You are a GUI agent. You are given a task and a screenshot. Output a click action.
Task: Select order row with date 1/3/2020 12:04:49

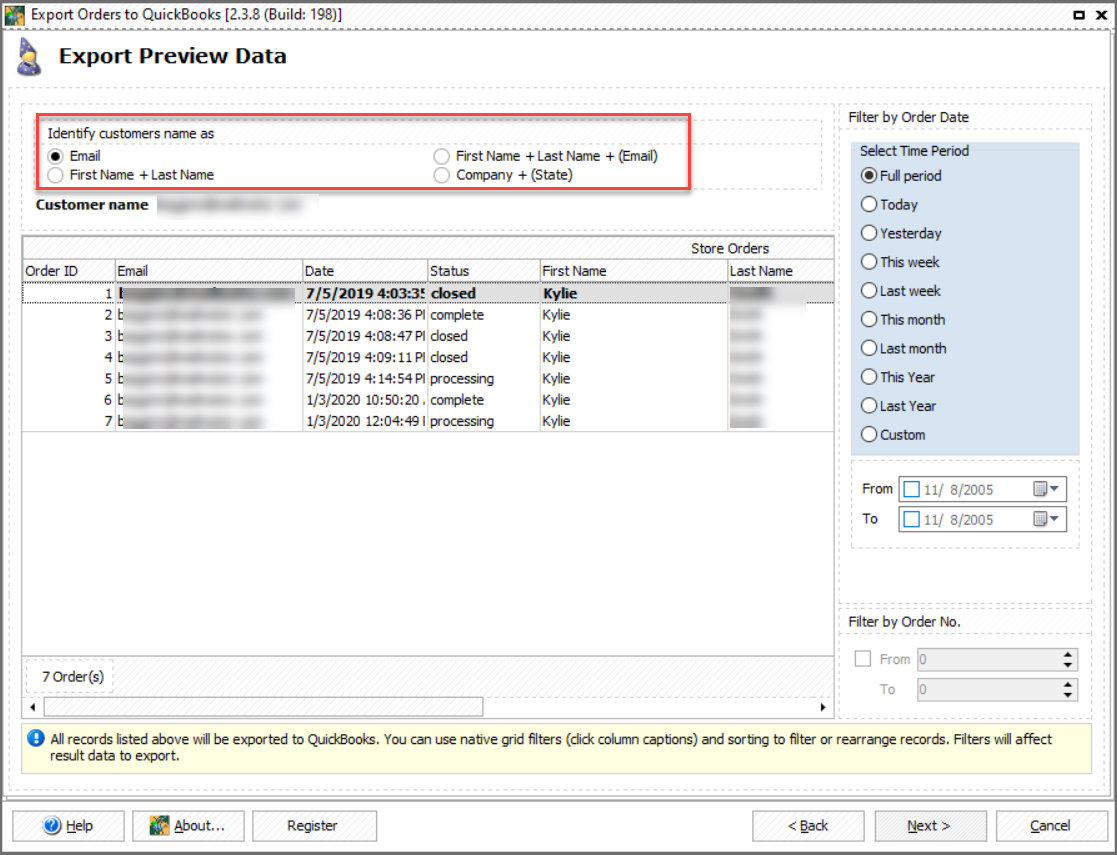[427, 421]
